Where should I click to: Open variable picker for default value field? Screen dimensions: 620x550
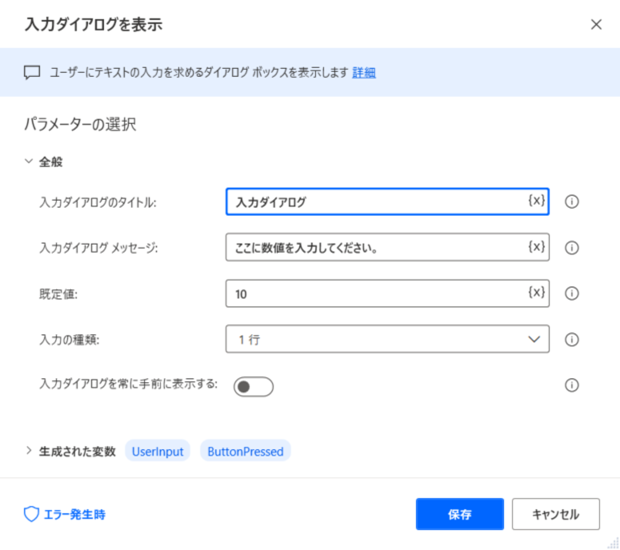pos(537,293)
